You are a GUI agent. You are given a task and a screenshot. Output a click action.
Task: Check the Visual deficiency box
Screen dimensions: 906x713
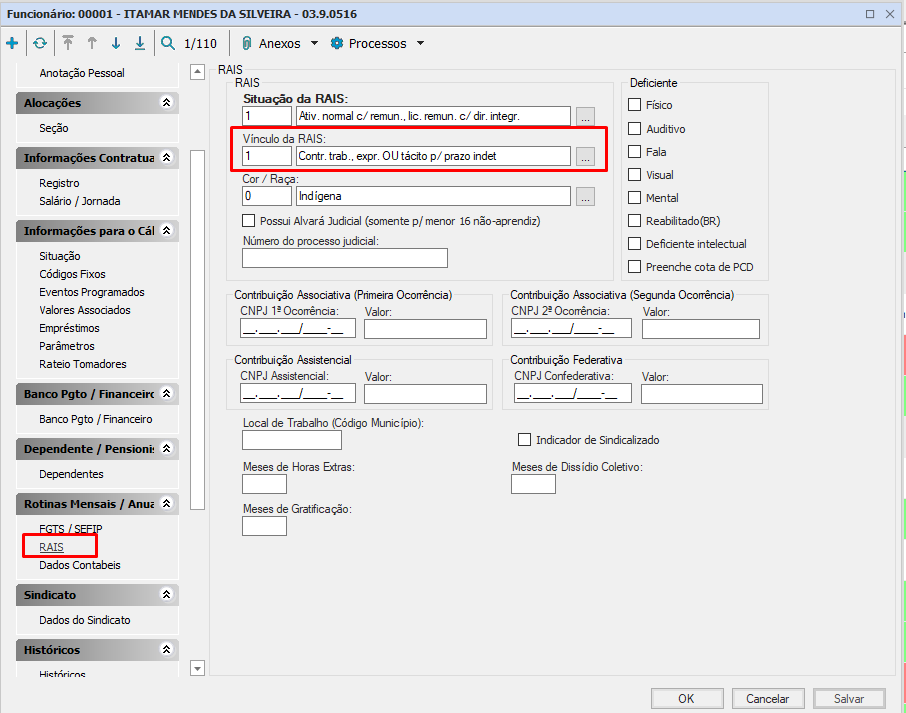point(634,174)
